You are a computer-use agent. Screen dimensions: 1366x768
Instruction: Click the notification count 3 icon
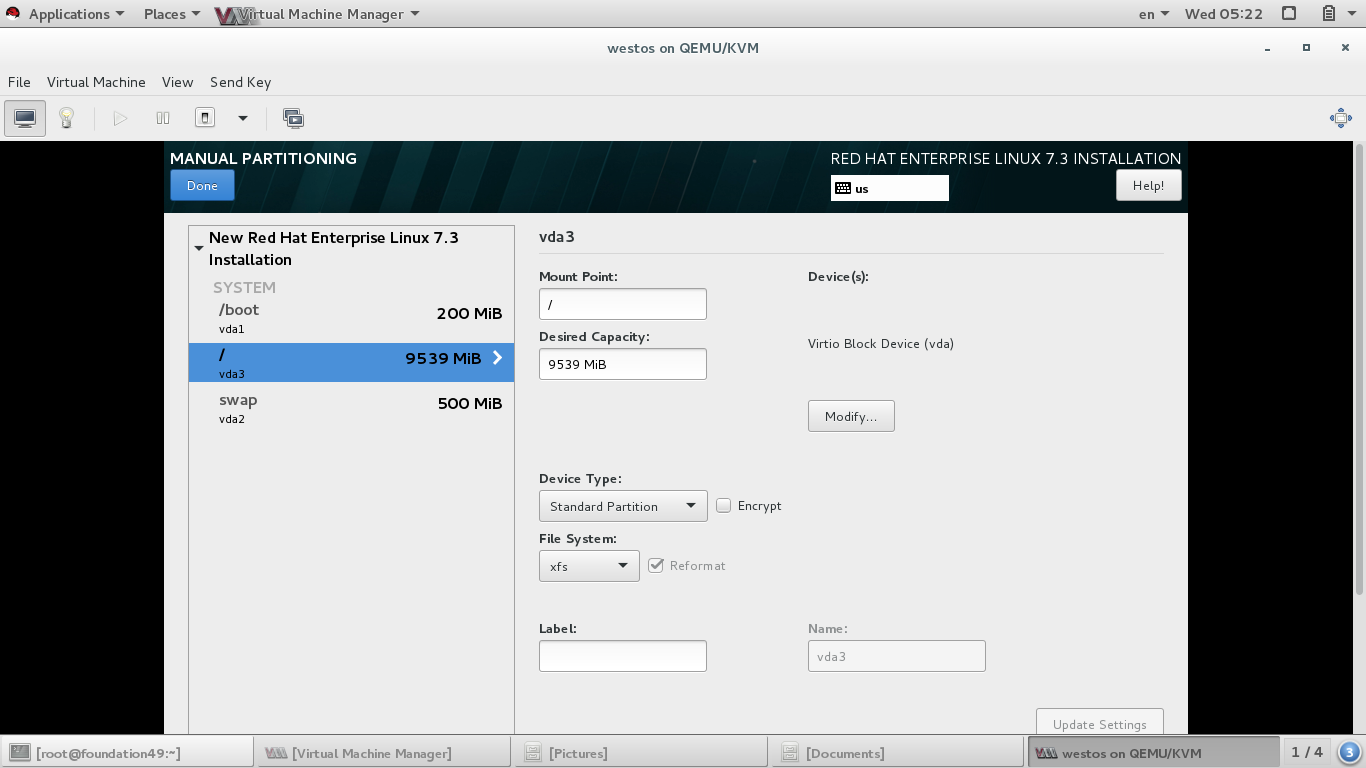(x=1349, y=752)
